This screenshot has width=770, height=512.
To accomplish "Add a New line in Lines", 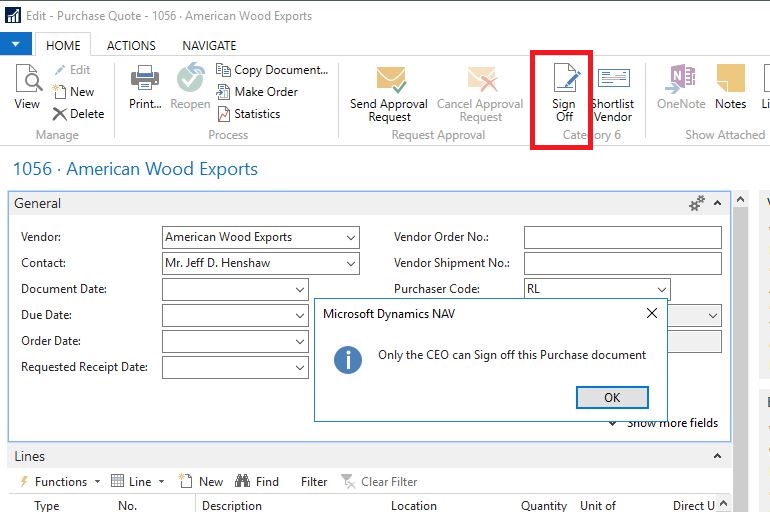I will click(201, 482).
